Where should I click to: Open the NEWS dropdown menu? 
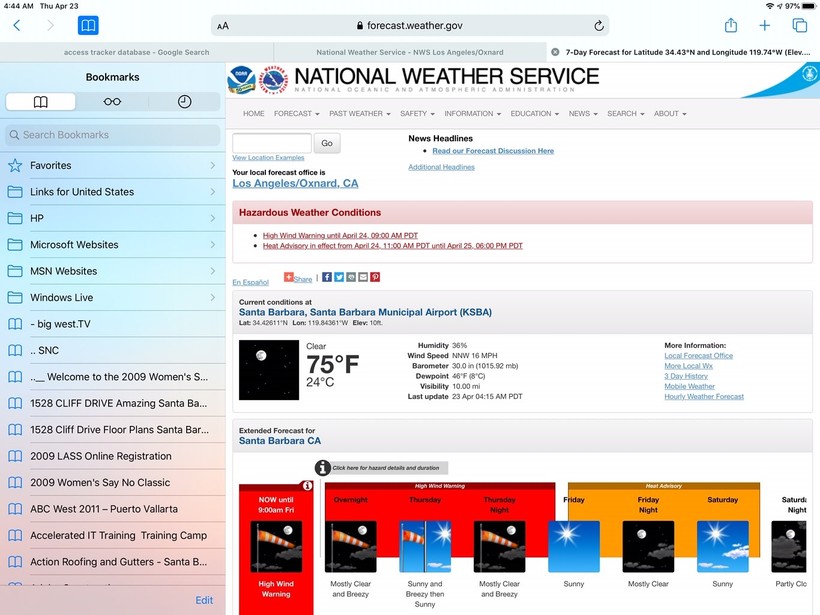pyautogui.click(x=583, y=113)
